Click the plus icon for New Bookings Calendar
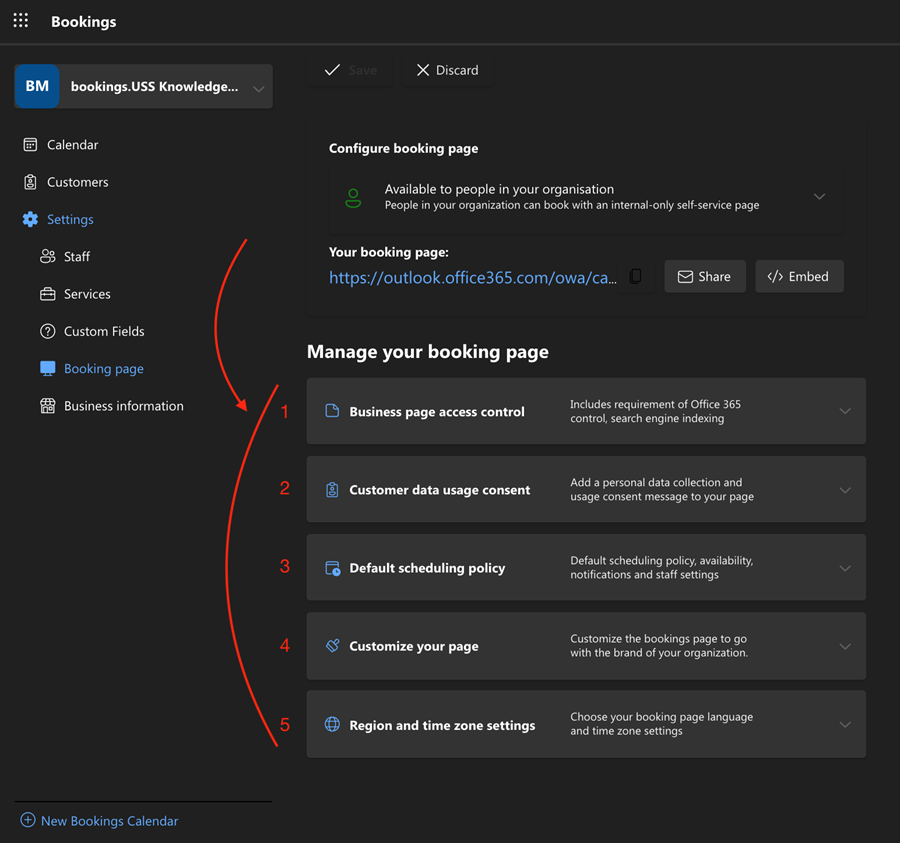This screenshot has width=900, height=843. 28,820
